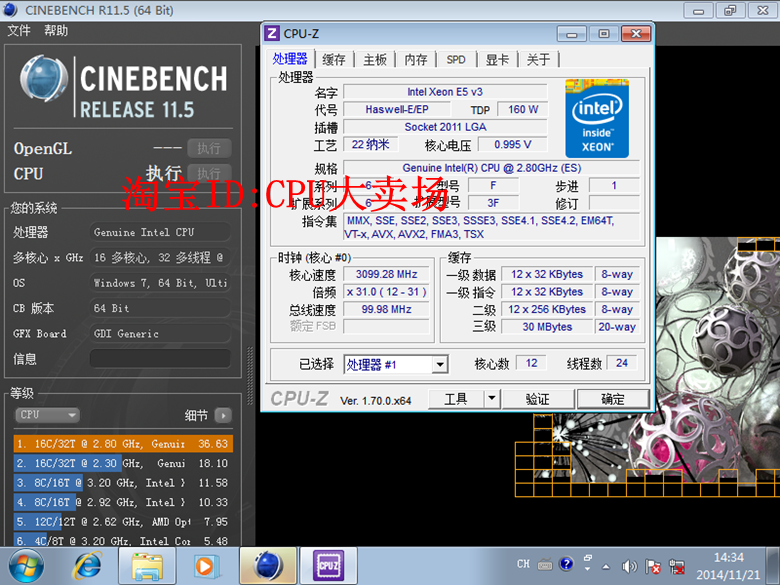Click the 核心电压 value 0.995 V
Viewport: 780px width, 585px height.
pyautogui.click(x=512, y=144)
